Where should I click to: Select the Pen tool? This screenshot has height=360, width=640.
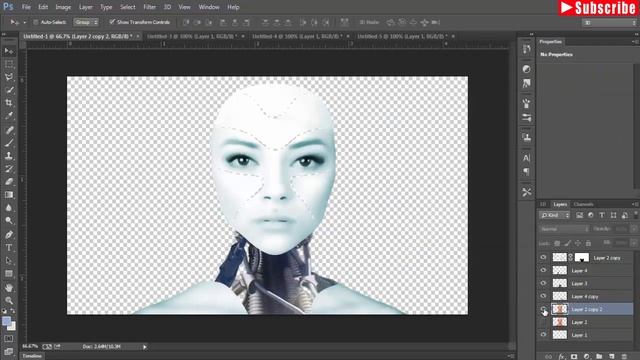tap(9, 235)
